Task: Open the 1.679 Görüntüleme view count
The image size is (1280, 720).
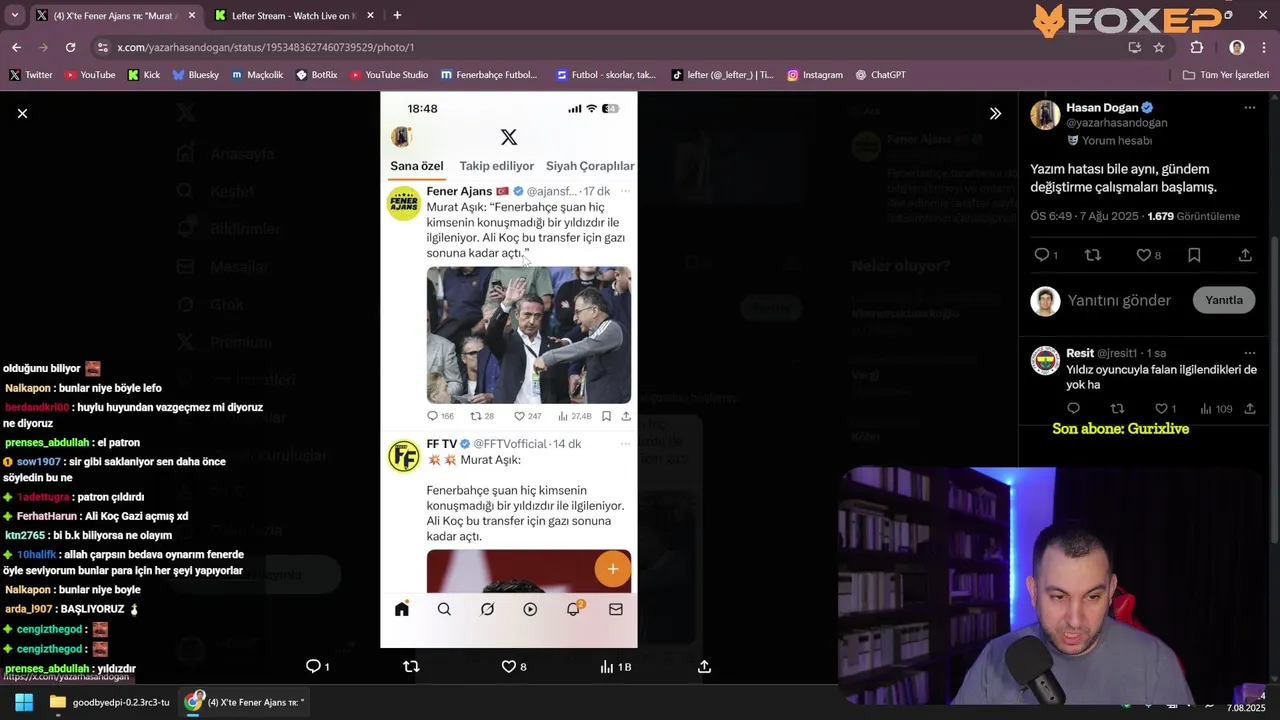Action: click(1193, 216)
